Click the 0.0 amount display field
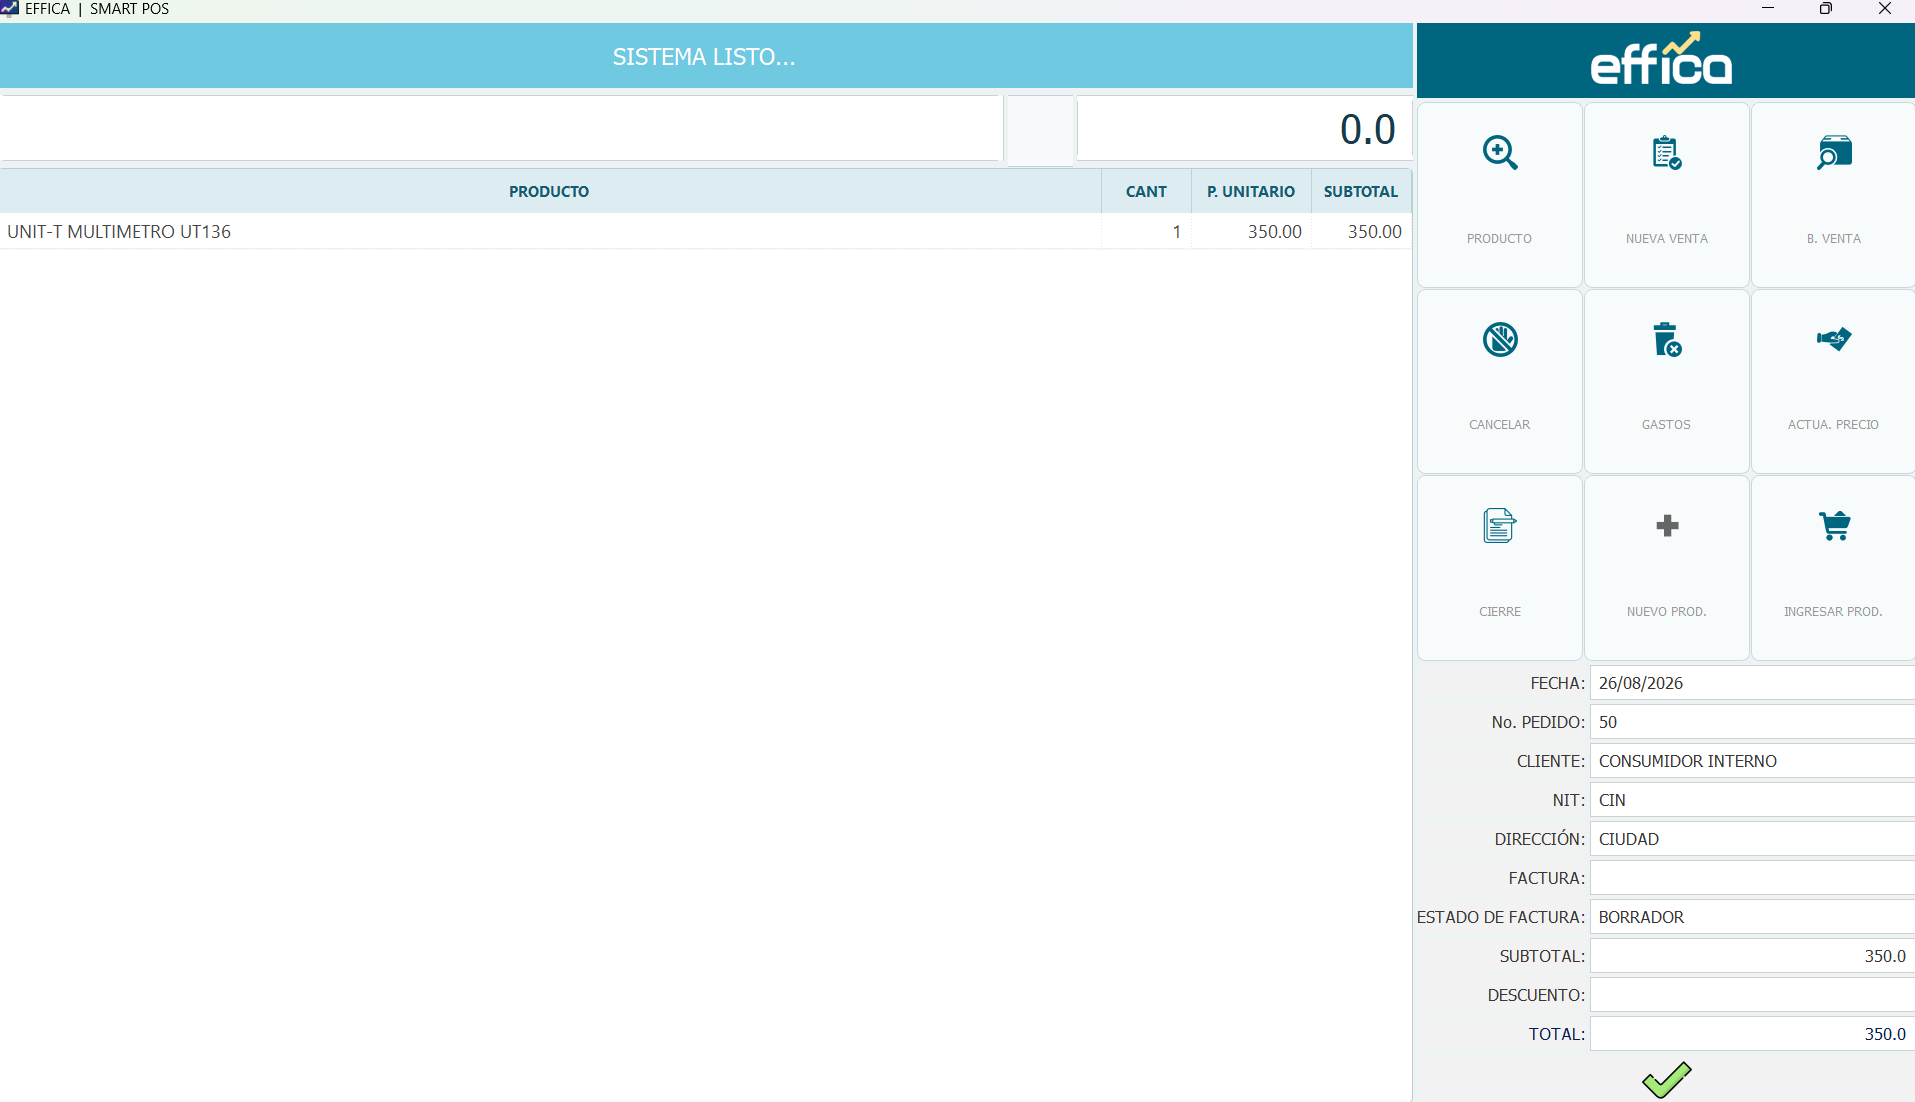Image resolution: width=1915 pixels, height=1102 pixels. coord(1244,128)
